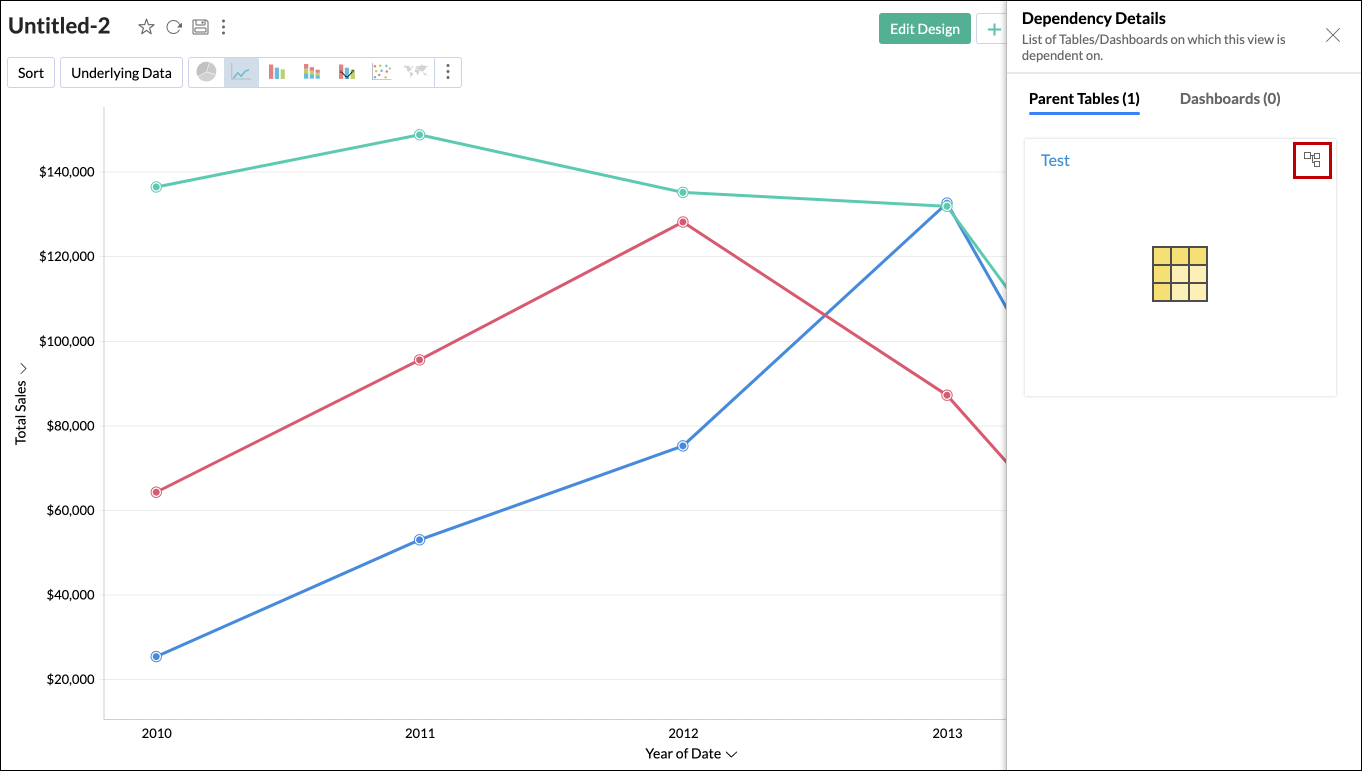
Task: Select the combination chart type
Action: coord(347,72)
